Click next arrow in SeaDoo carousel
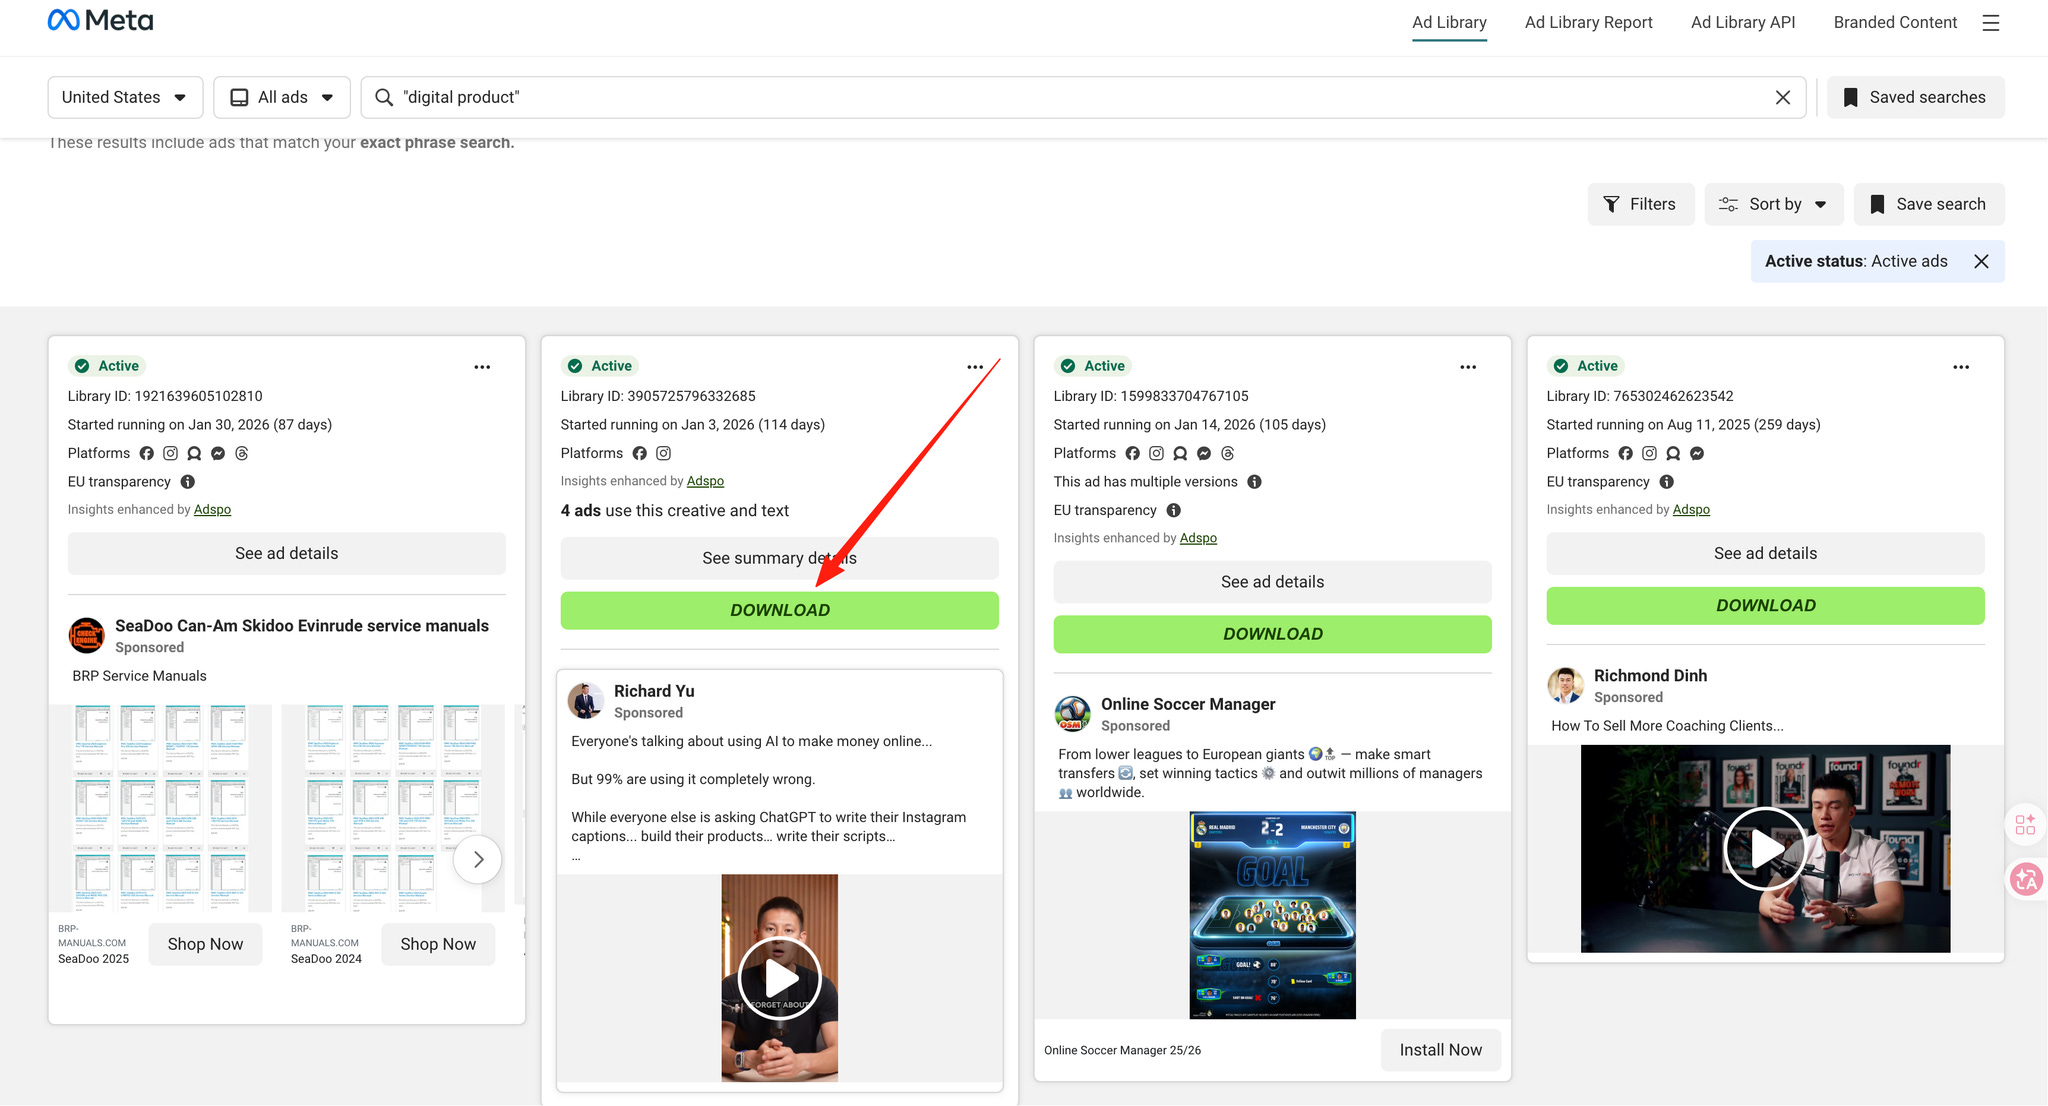Image resolution: width=2048 pixels, height=1106 pixels. 478,859
